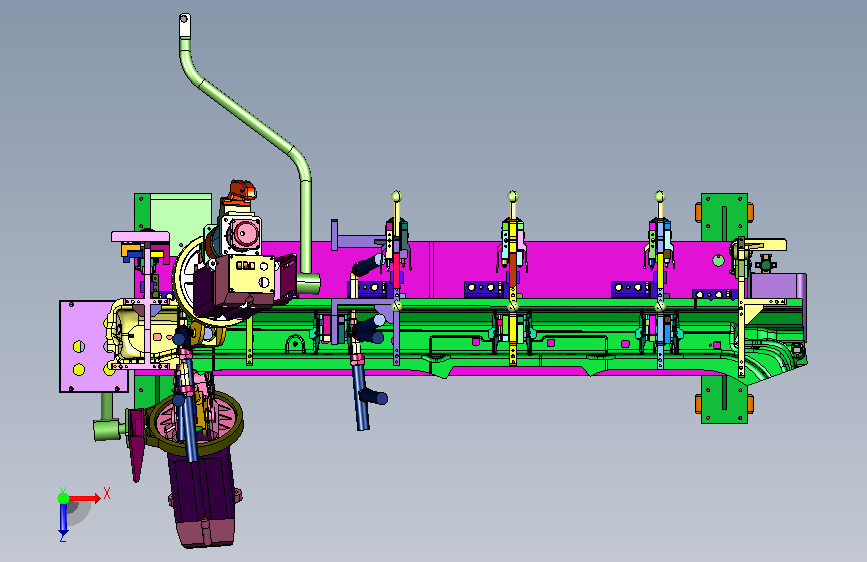This screenshot has height=562, width=867.
Task: Click the blue Z axis arrow of the triad
Action: (x=63, y=520)
